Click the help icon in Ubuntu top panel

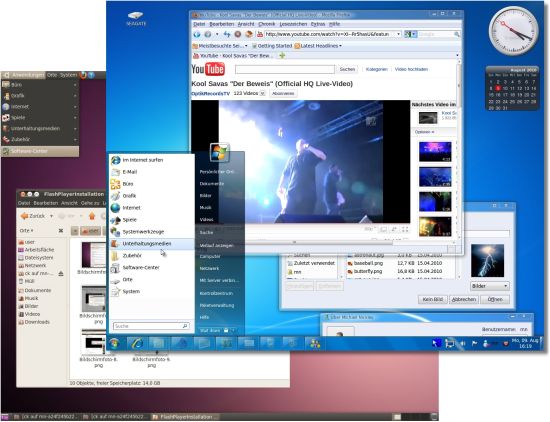point(91,75)
